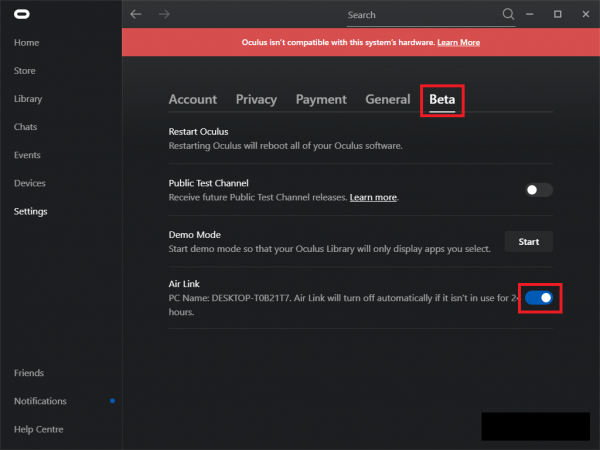Select the Payment settings tab
Viewport: 600px width, 450px height.
pos(321,99)
